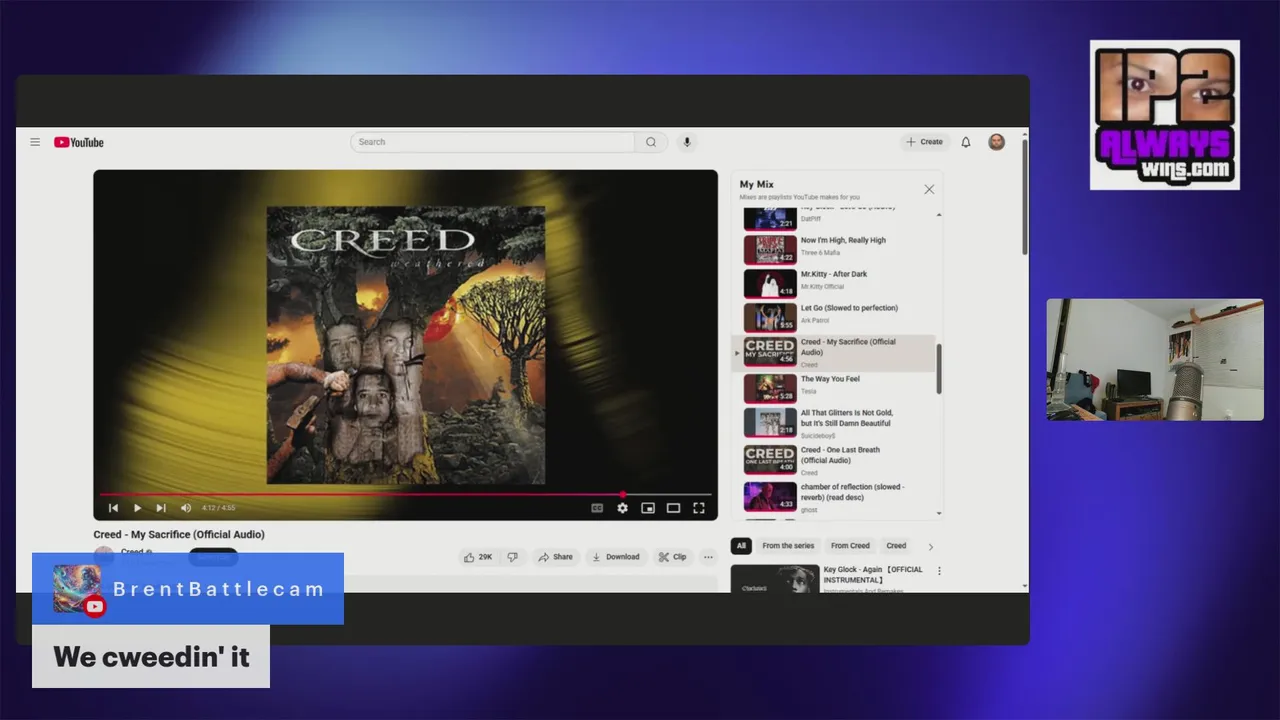Image resolution: width=1280 pixels, height=720 pixels.
Task: Select the From the series chip
Action: click(x=788, y=546)
